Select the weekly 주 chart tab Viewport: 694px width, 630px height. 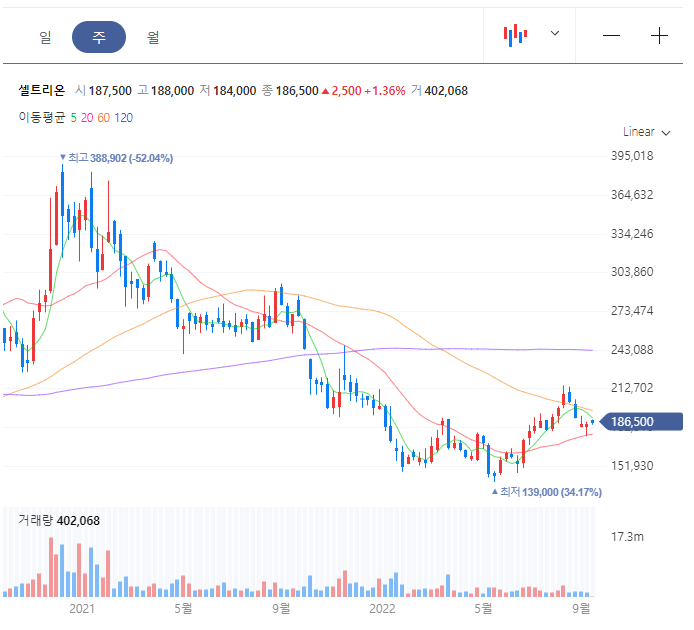click(99, 37)
